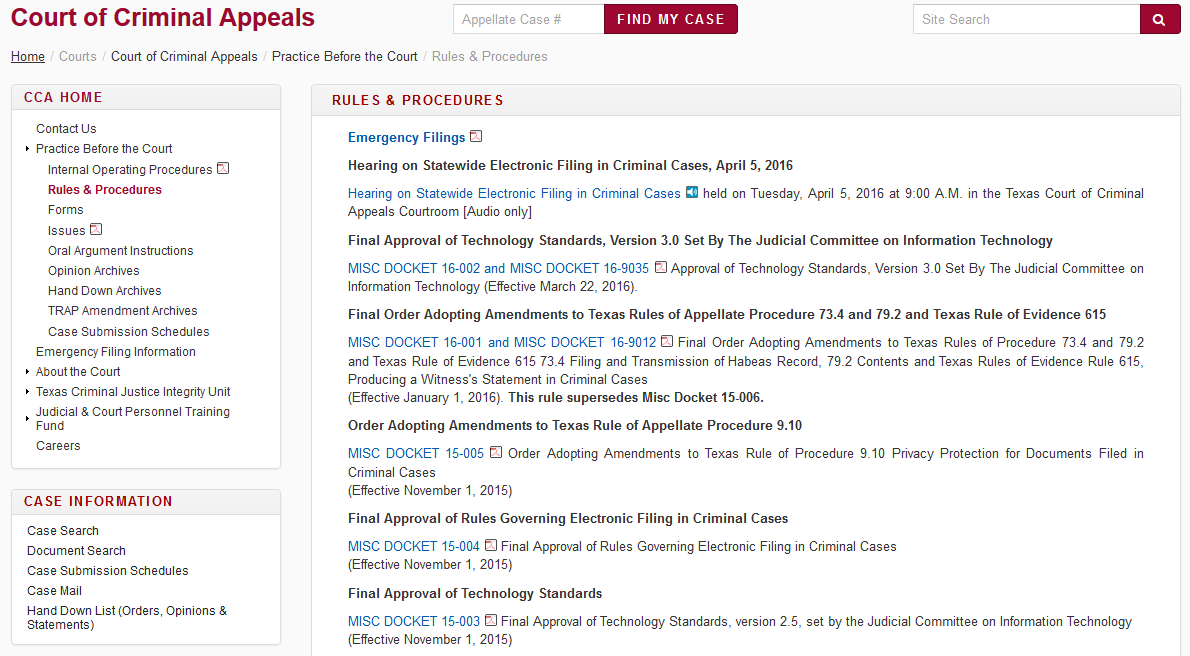The width and height of the screenshot is (1190, 656).
Task: Expand Judicial & Court Personnel Training Fund arrow
Action: (x=27, y=418)
